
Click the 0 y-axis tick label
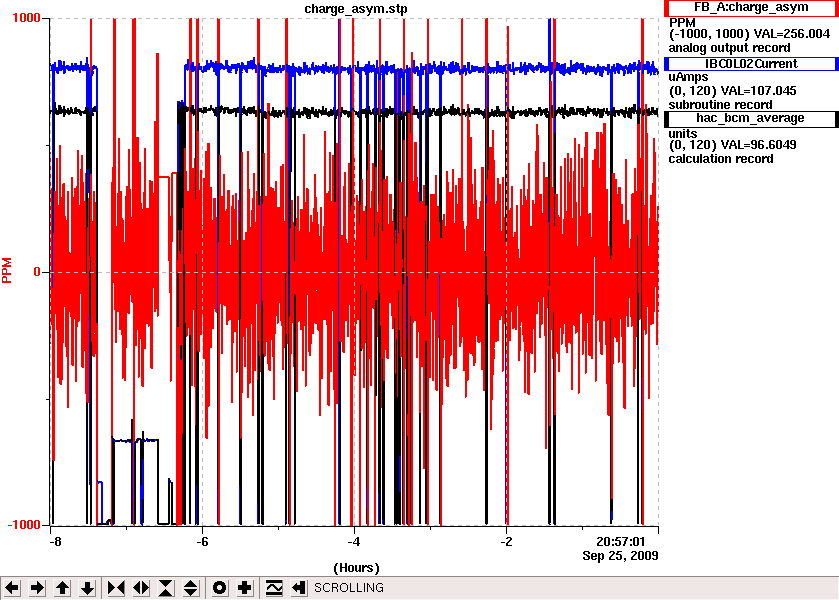tap(37, 272)
